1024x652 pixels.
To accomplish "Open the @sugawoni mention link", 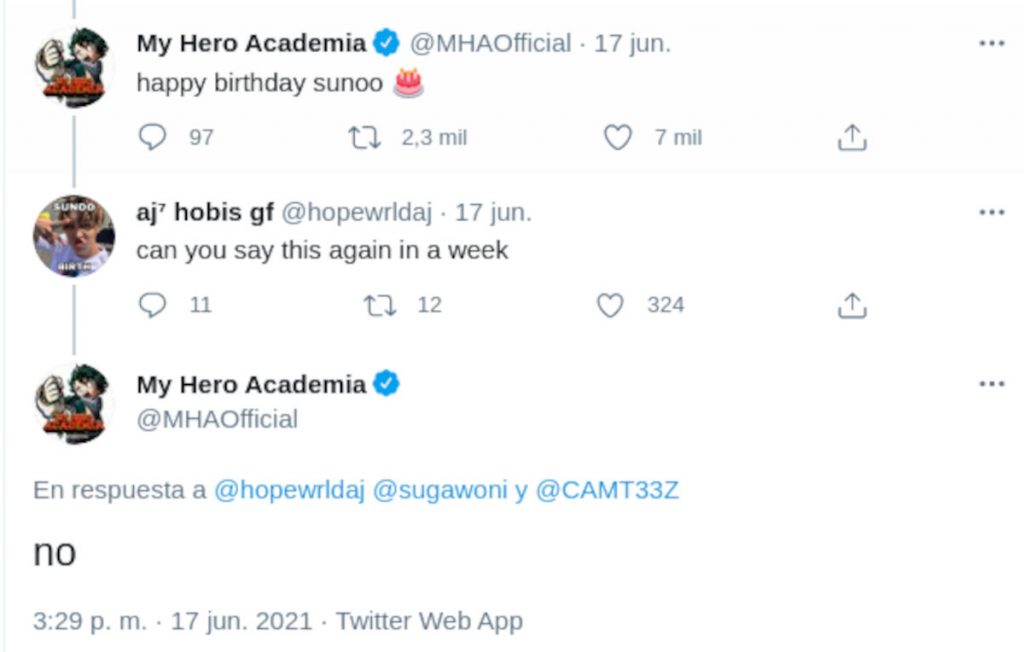I will click(x=439, y=491).
